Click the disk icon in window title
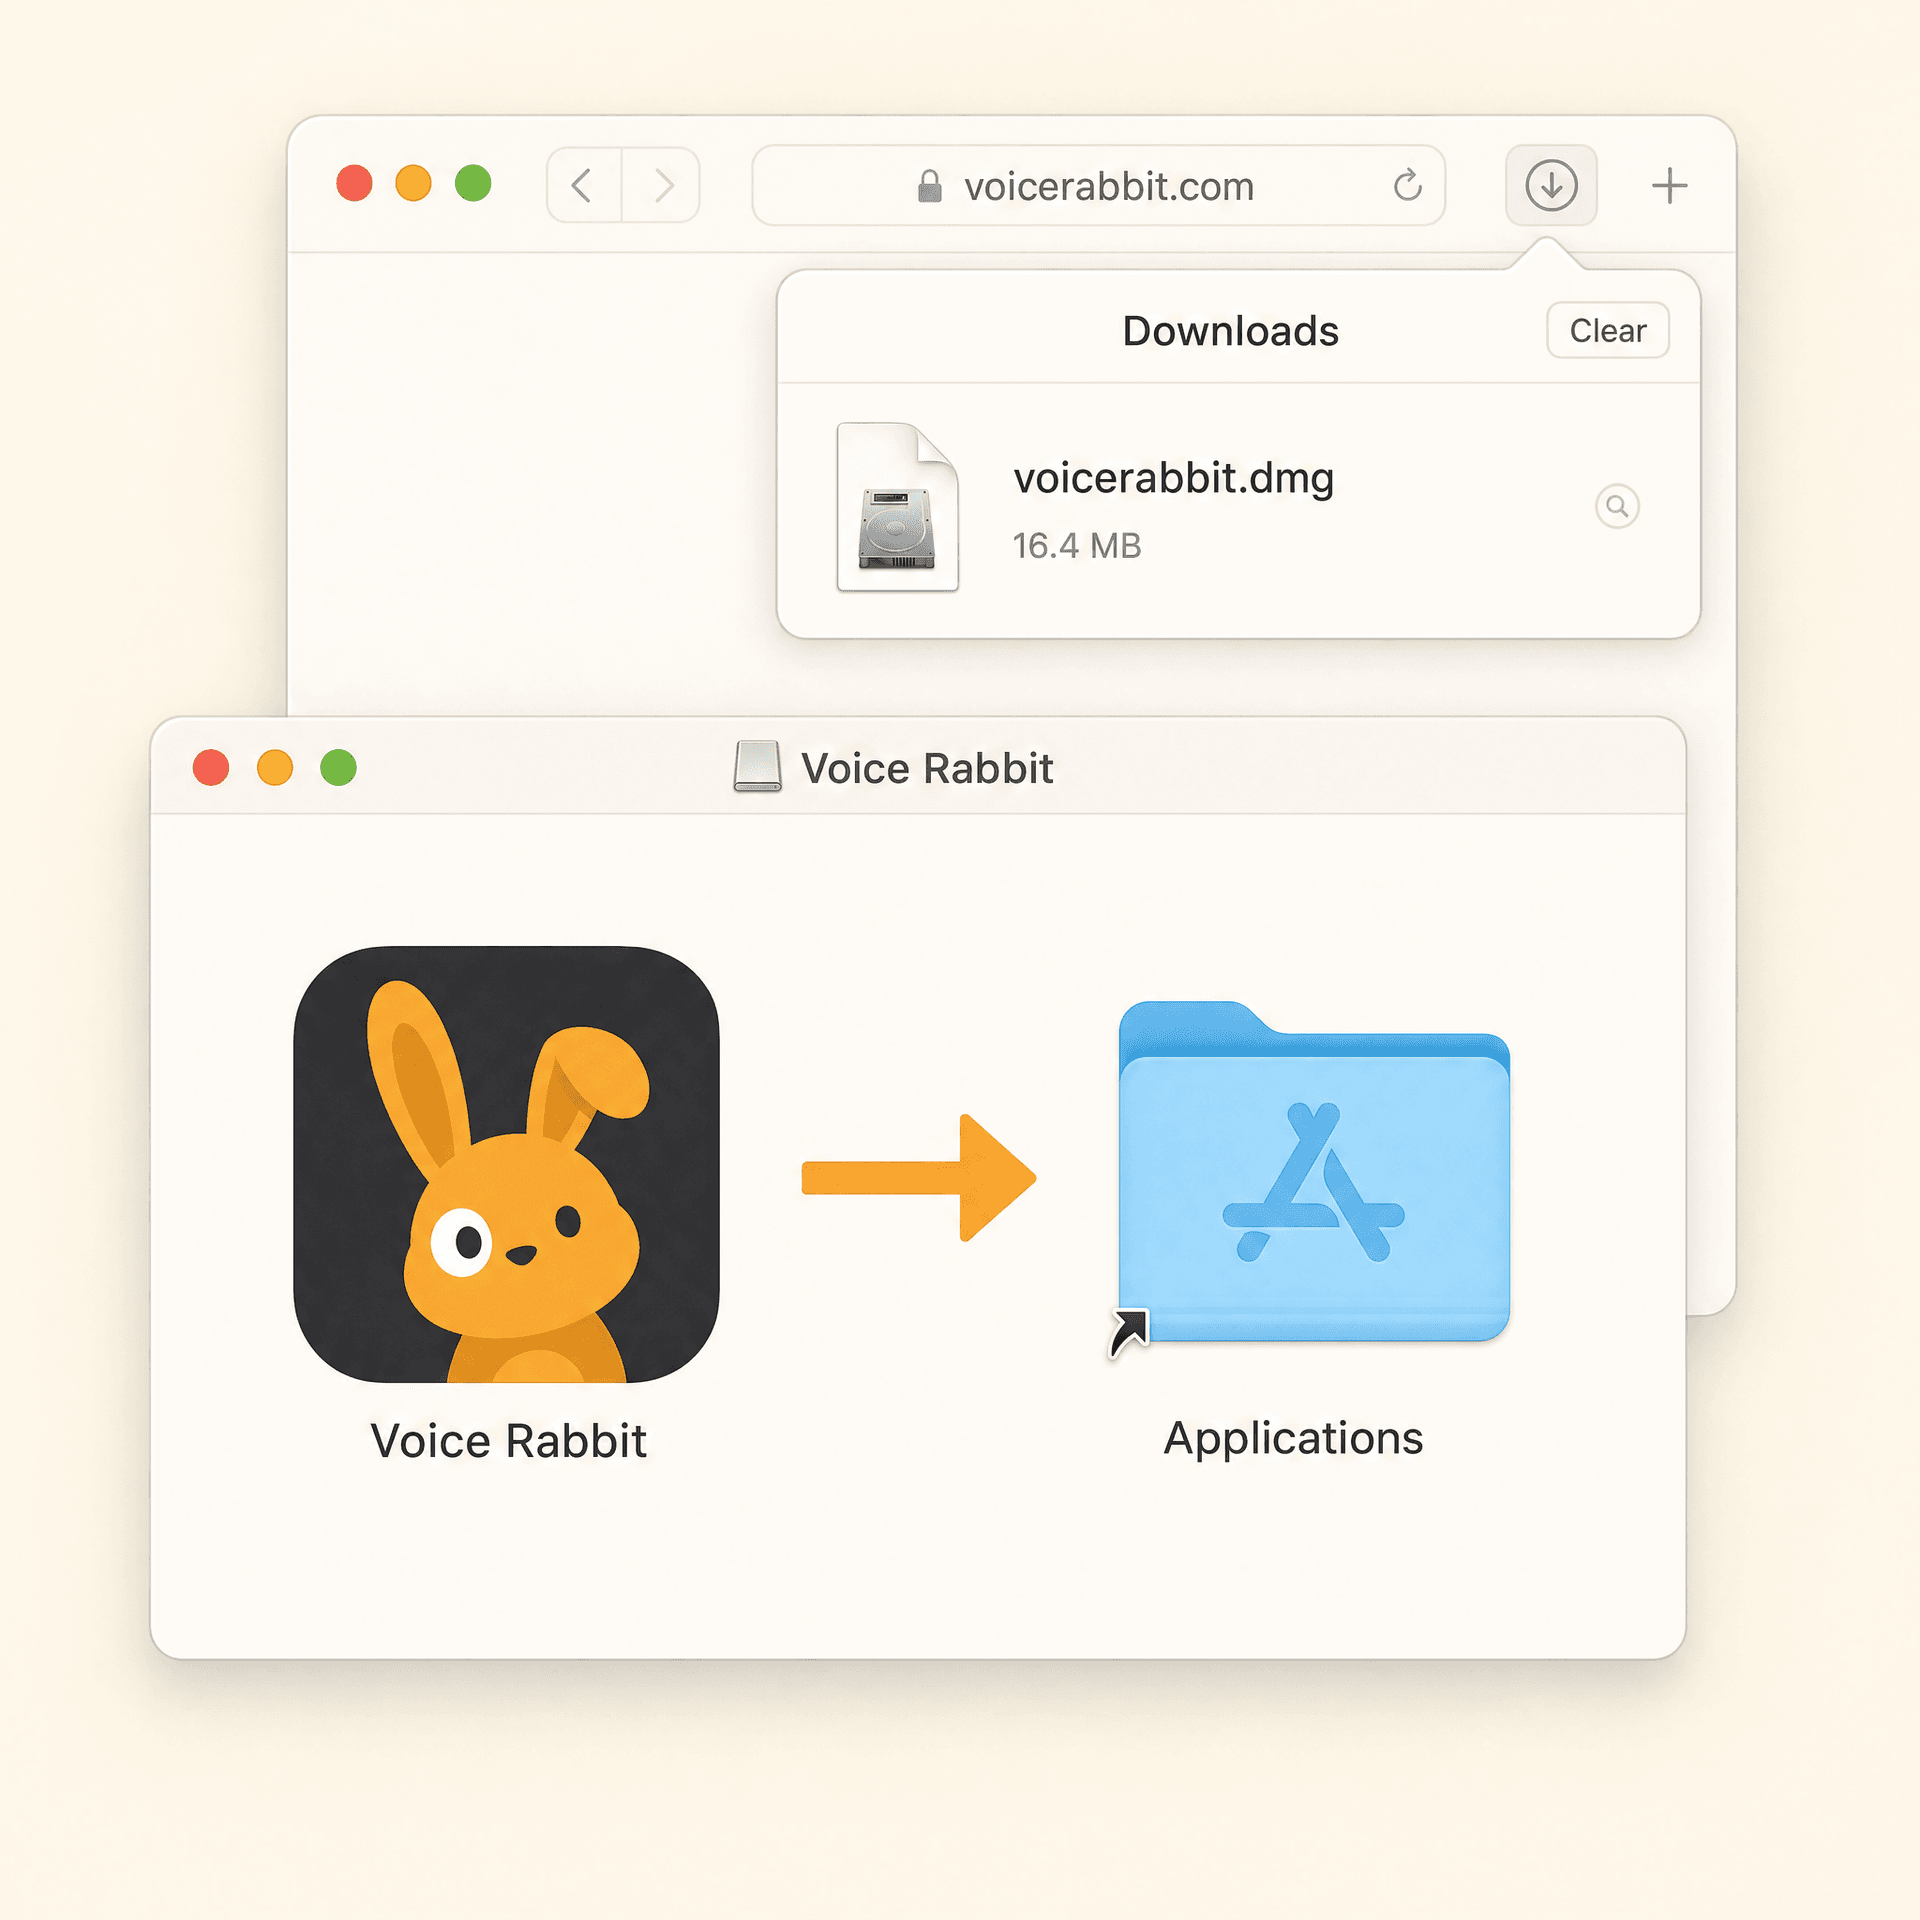The height and width of the screenshot is (1920, 1920). 757,767
